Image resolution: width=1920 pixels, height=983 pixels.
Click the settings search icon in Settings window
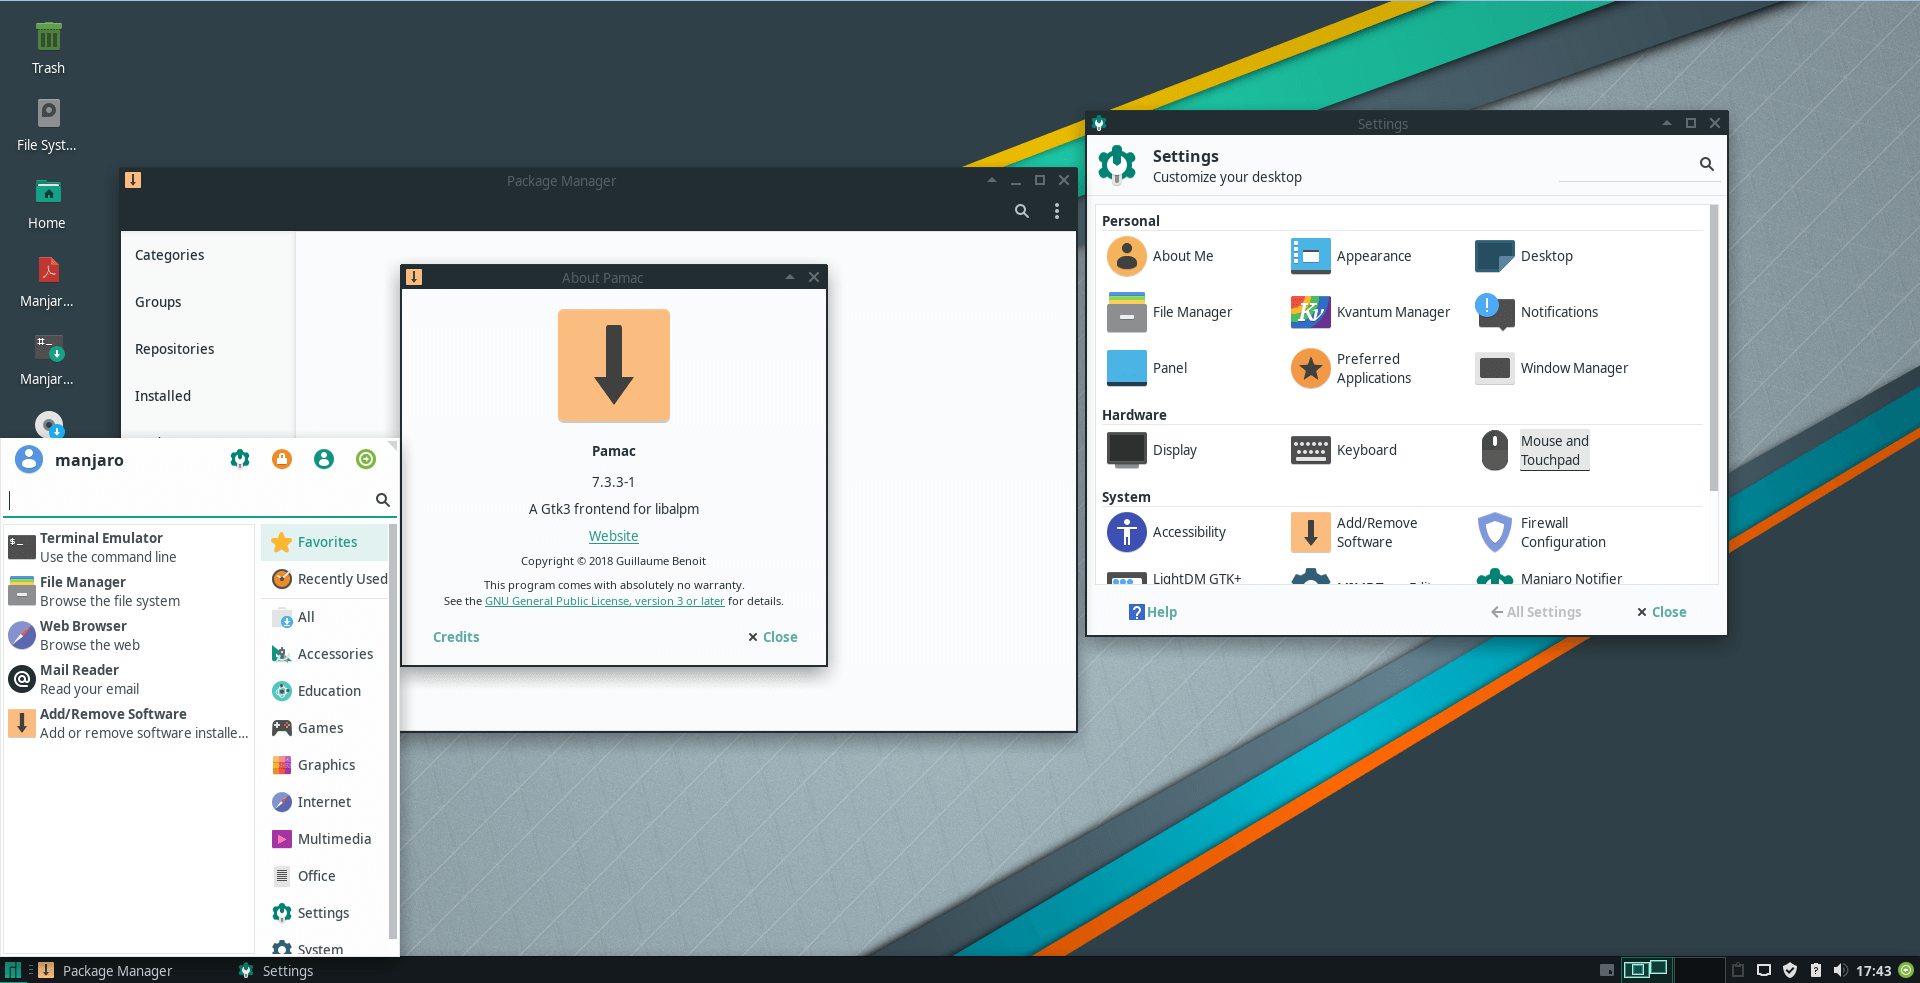click(1706, 164)
